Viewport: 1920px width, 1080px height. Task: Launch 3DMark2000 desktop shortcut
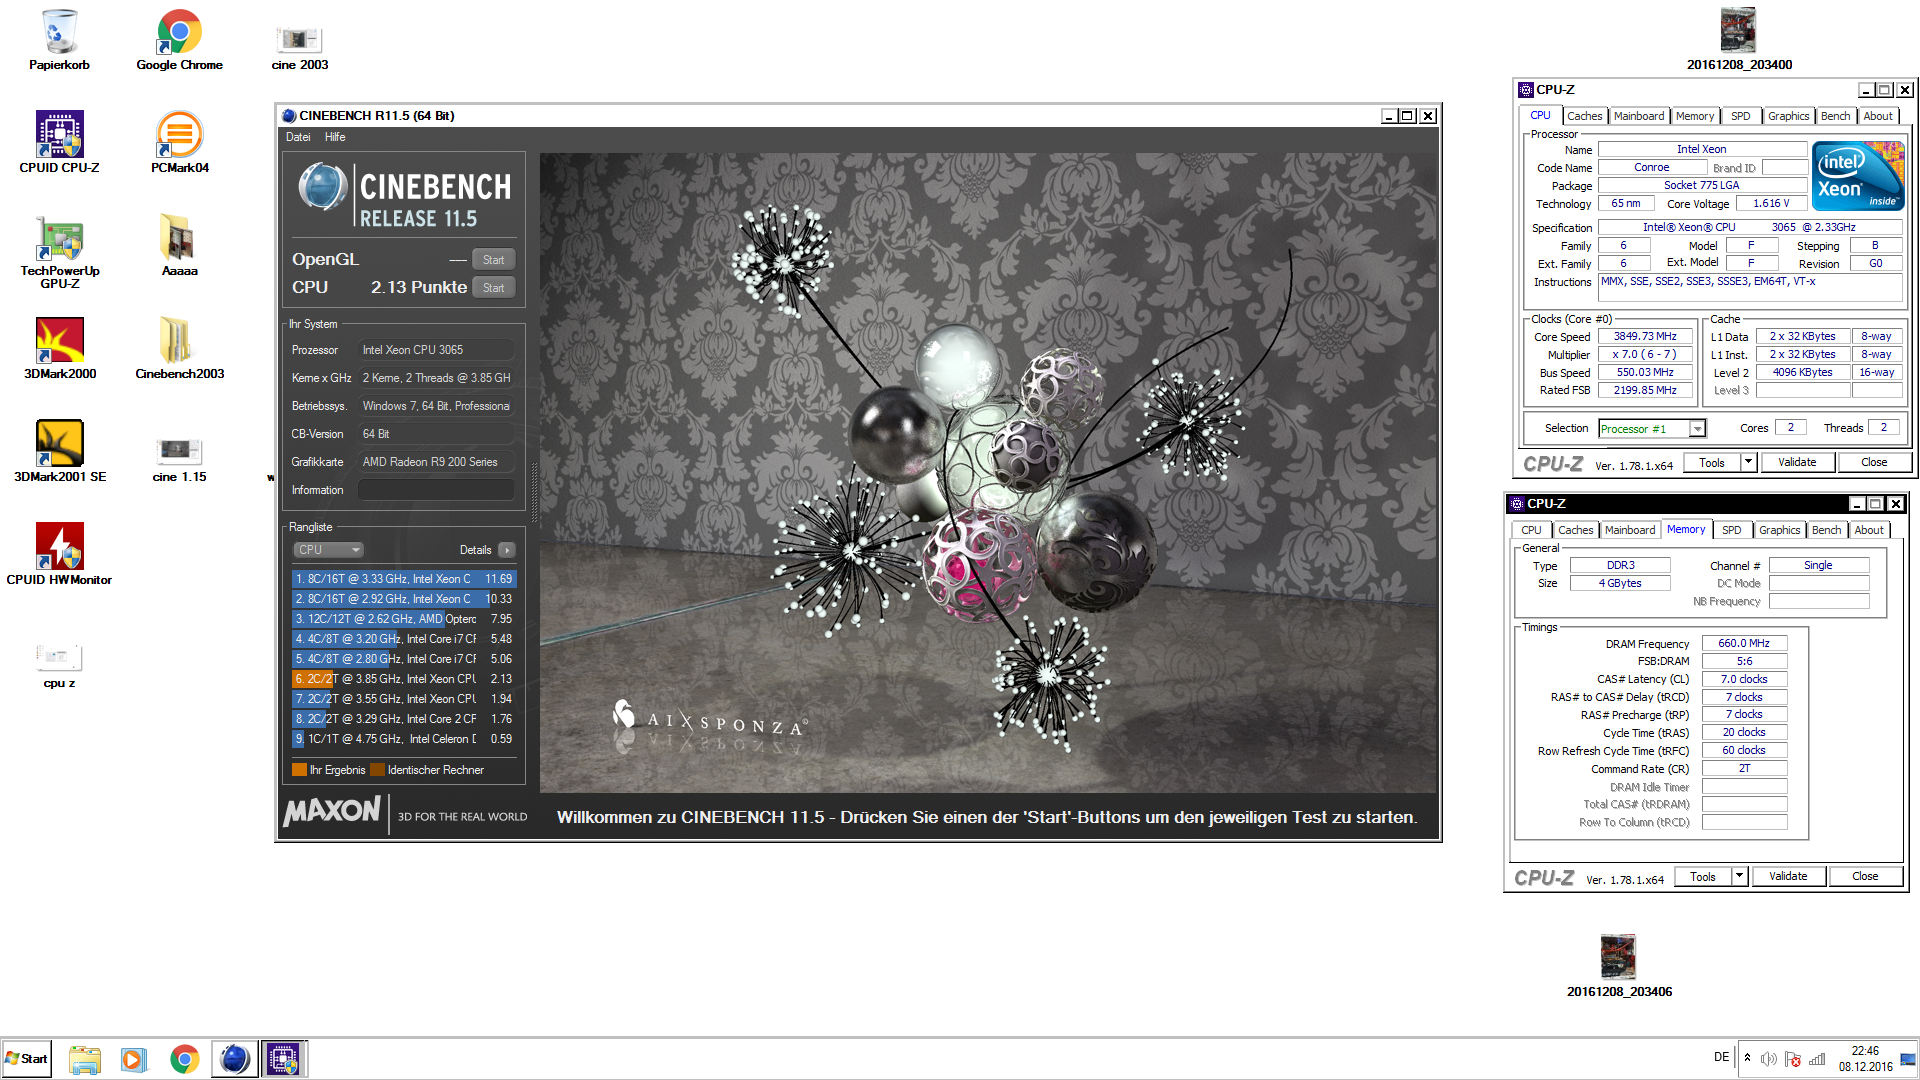click(x=60, y=348)
